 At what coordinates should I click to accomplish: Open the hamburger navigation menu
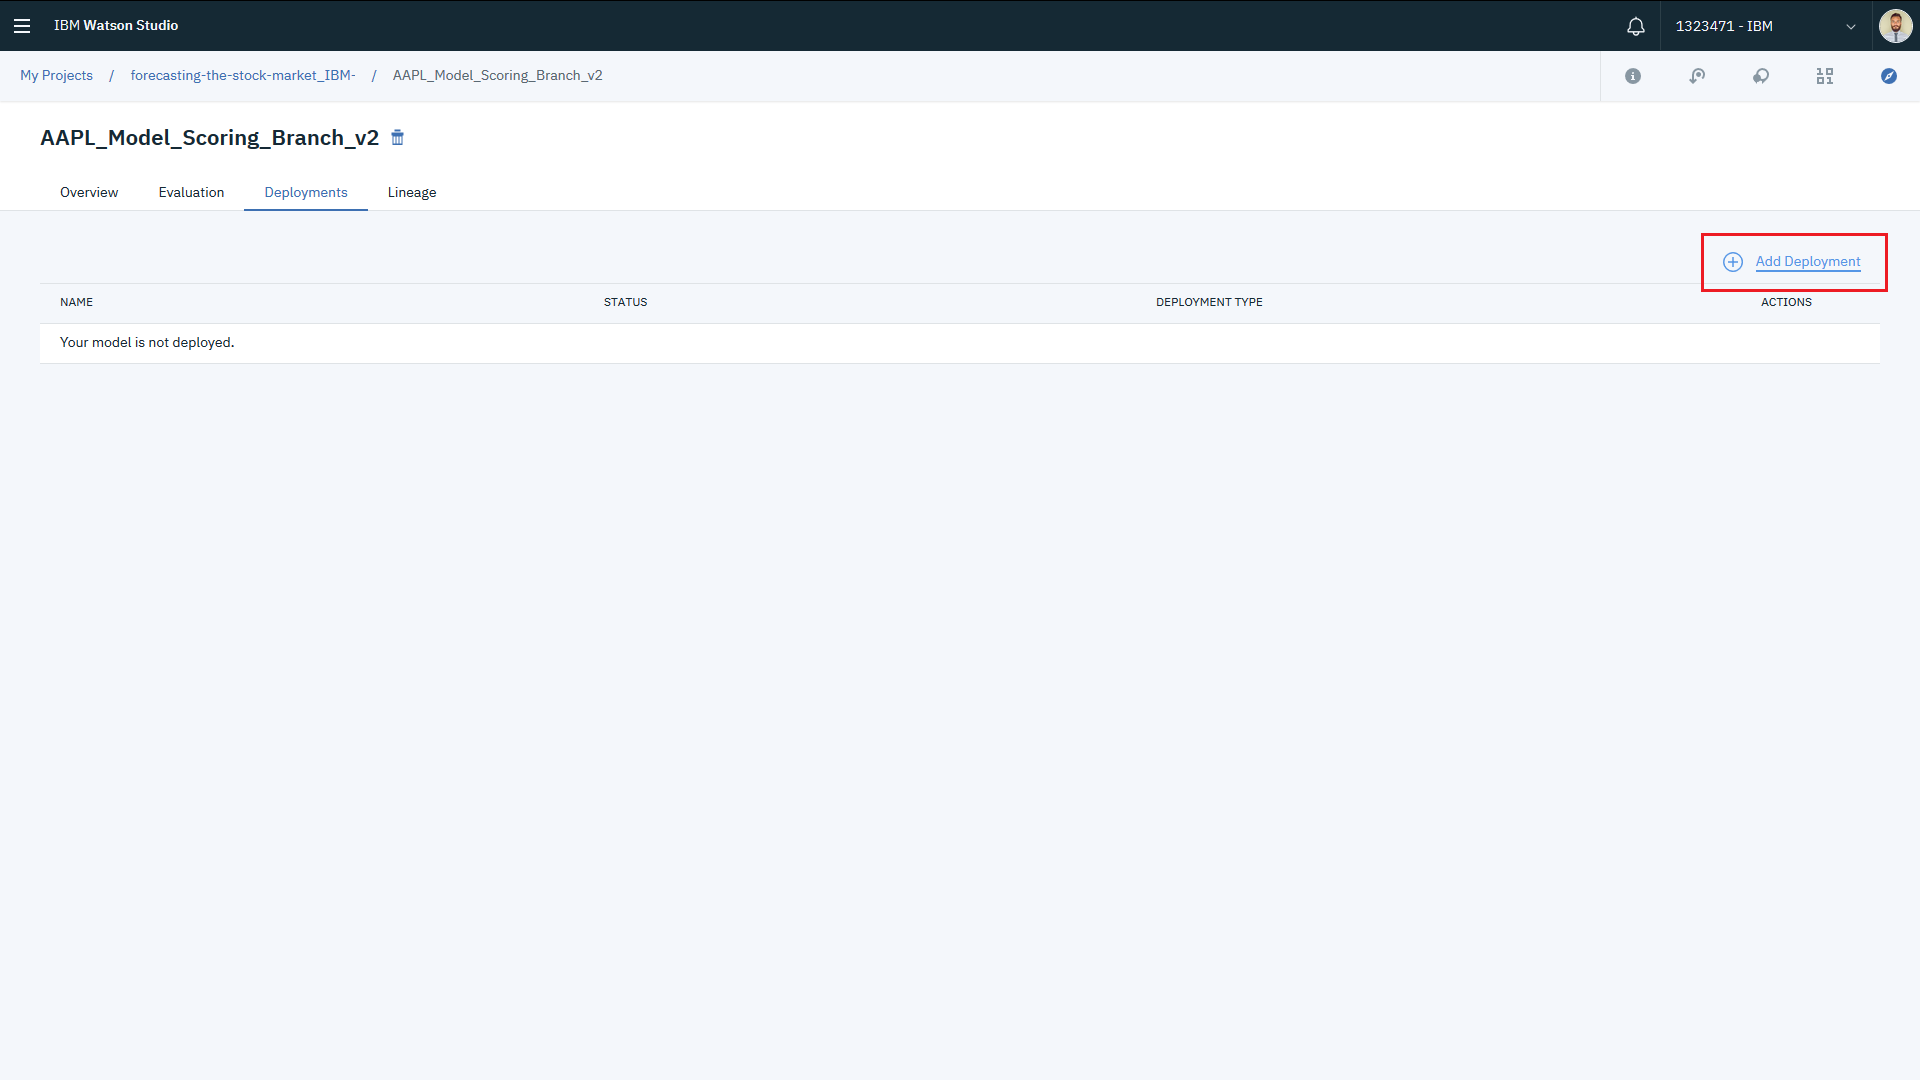click(x=22, y=26)
